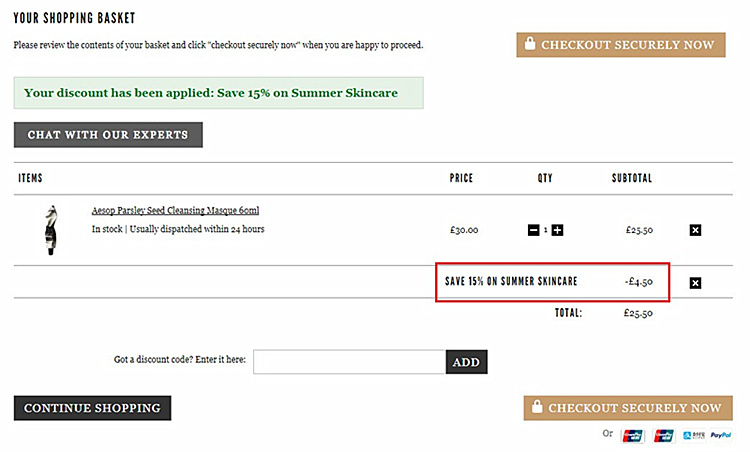Screen dimensions: 750x452
Task: Click the PRICE column header
Action: click(461, 178)
